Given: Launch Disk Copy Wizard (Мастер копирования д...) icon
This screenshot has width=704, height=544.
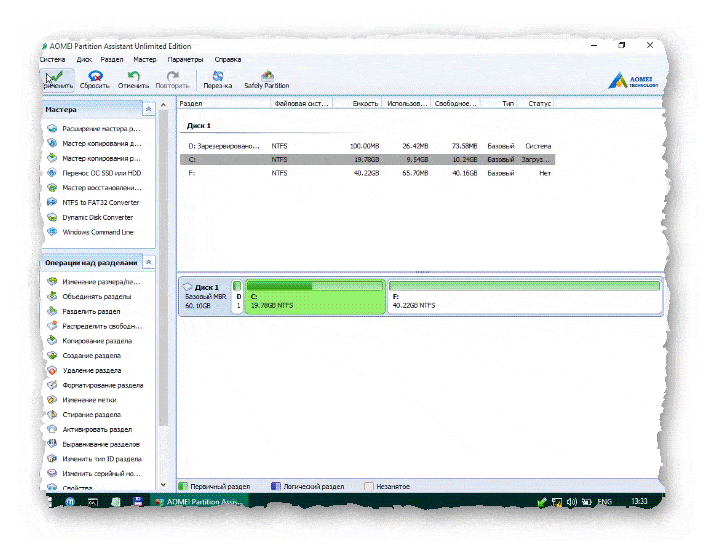Looking at the screenshot, I should (52, 143).
